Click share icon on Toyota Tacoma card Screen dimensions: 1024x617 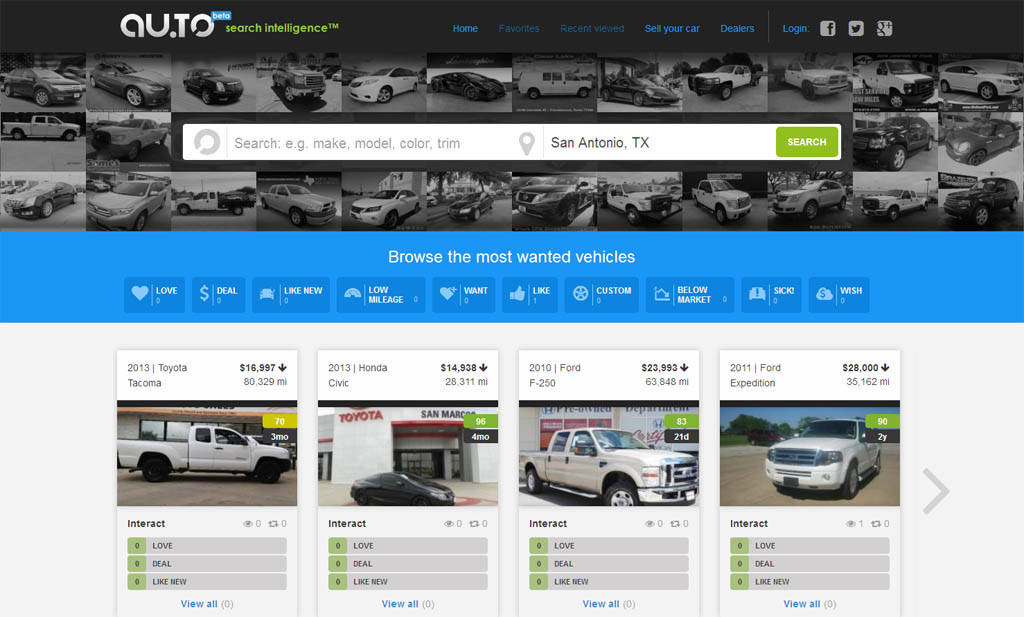coord(274,524)
